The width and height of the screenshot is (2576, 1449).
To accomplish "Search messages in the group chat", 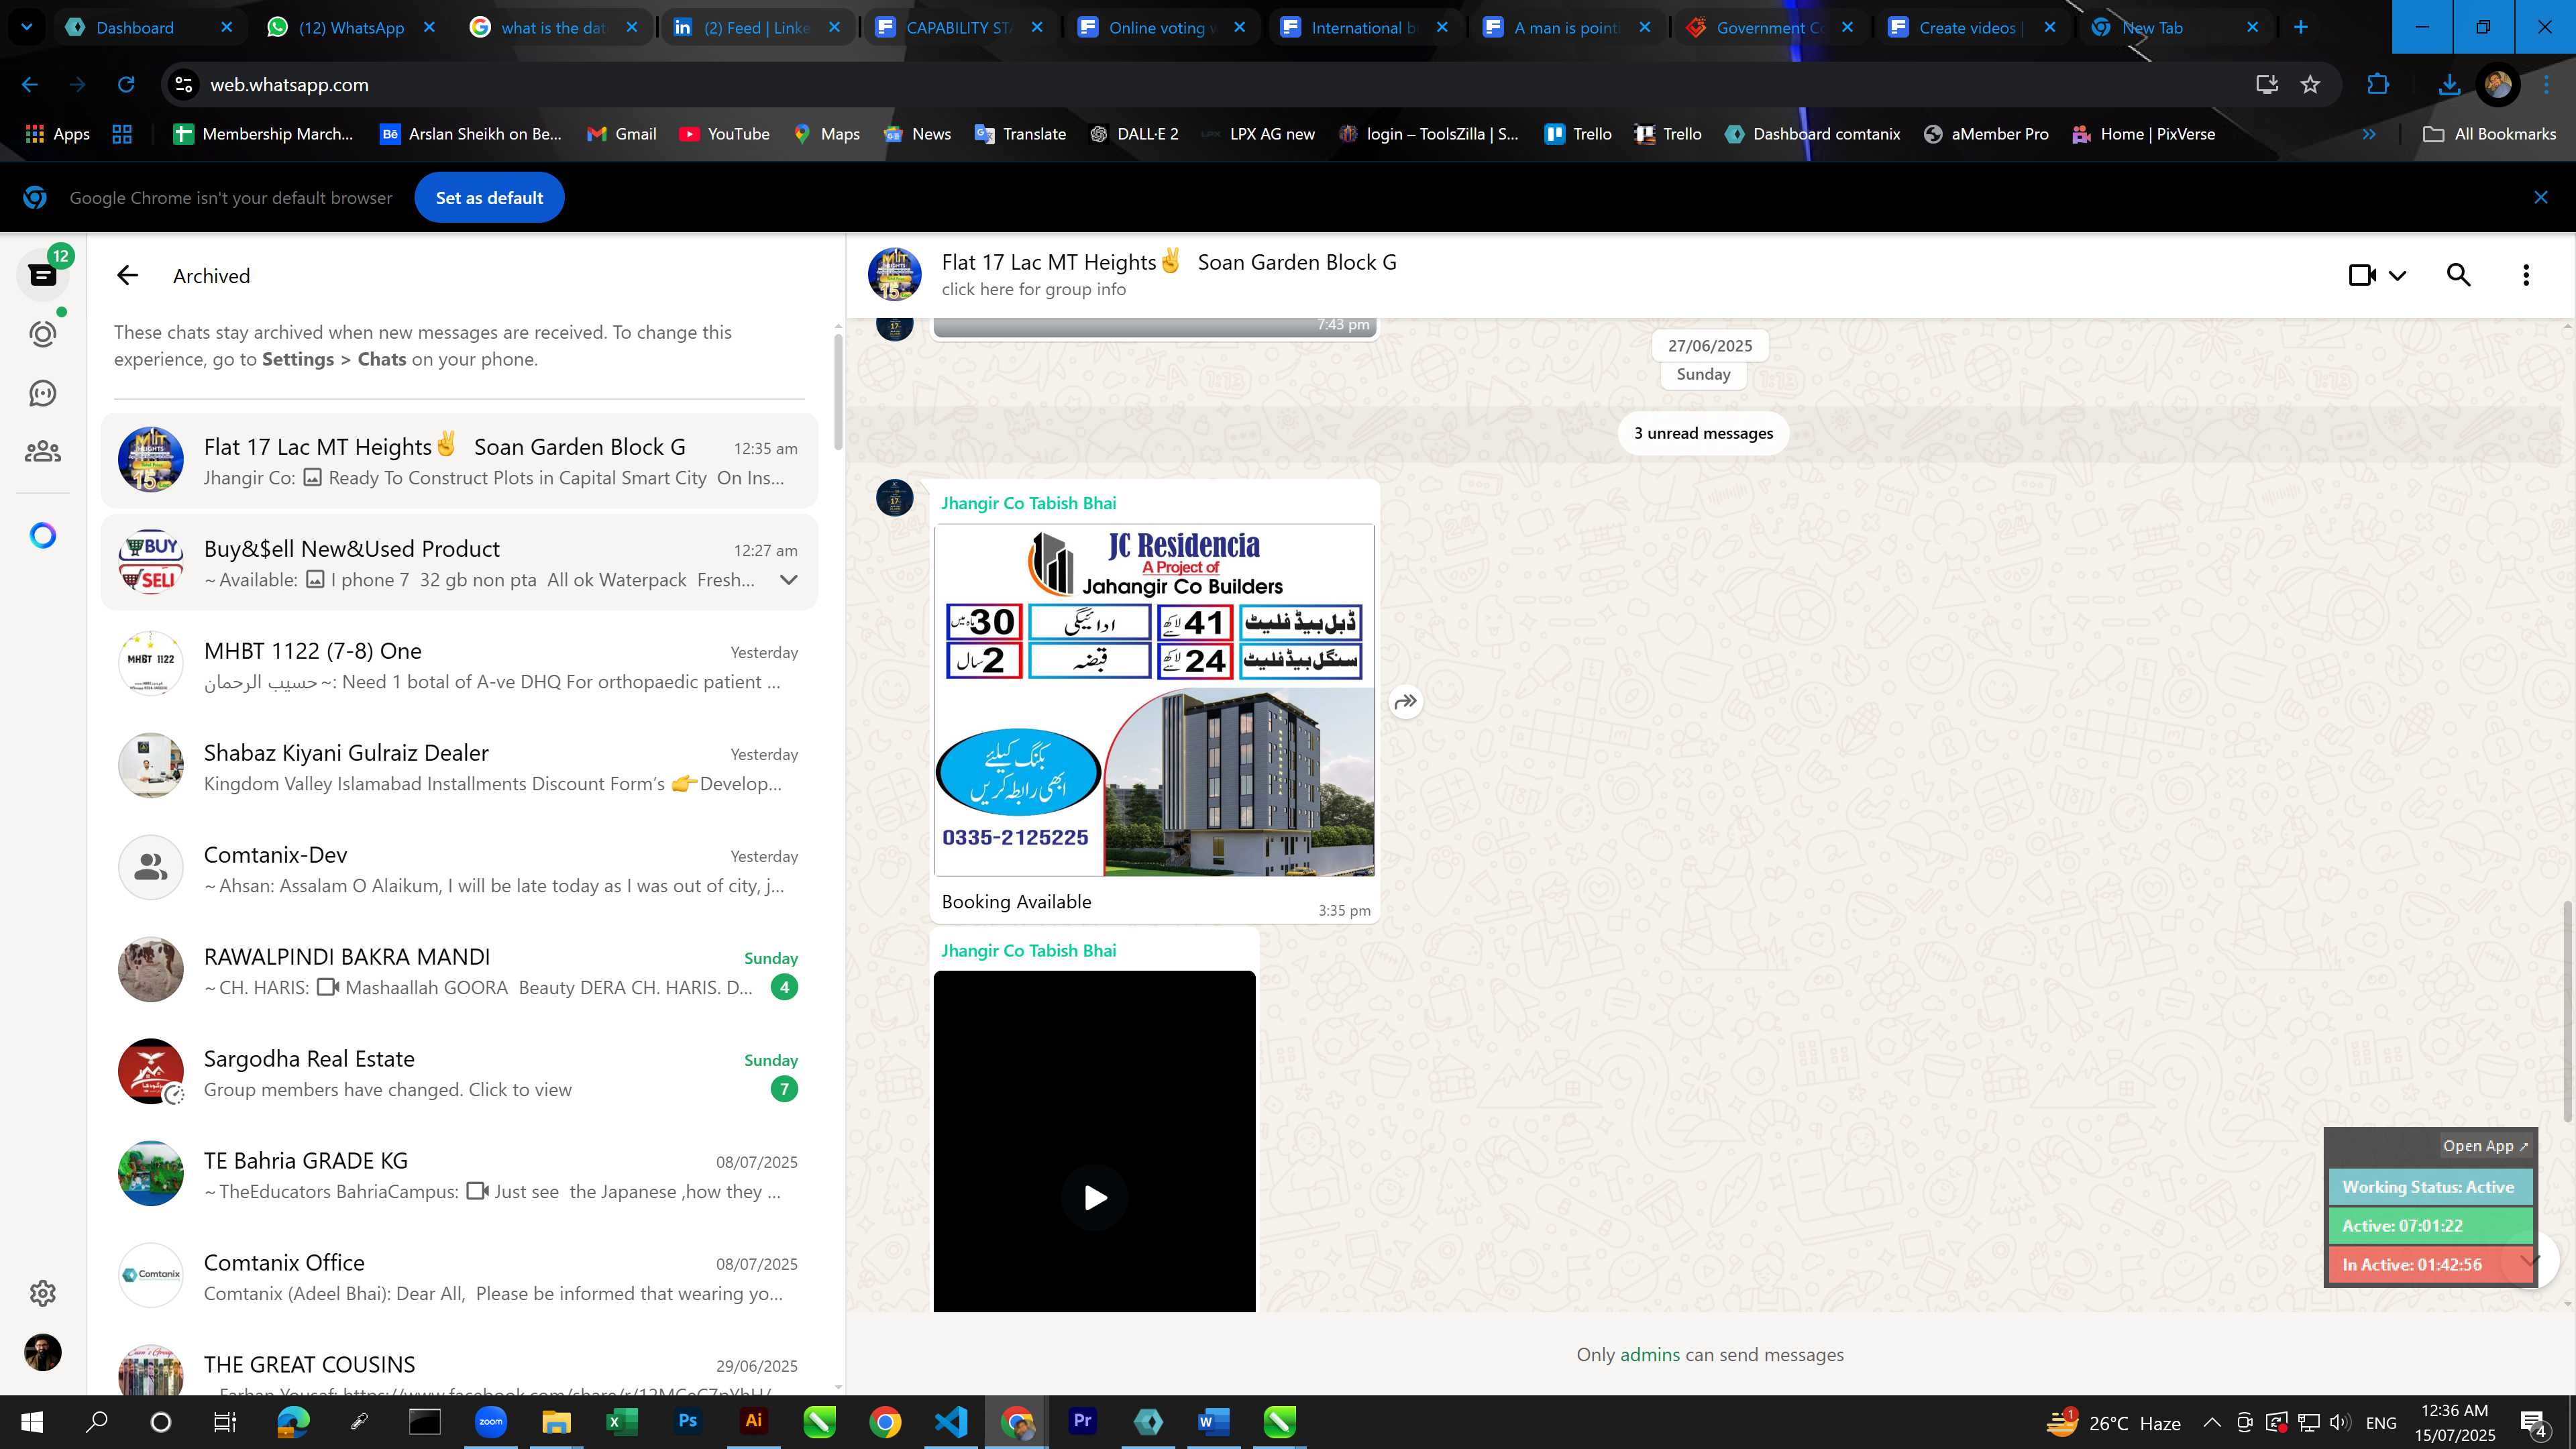I will (x=2459, y=275).
